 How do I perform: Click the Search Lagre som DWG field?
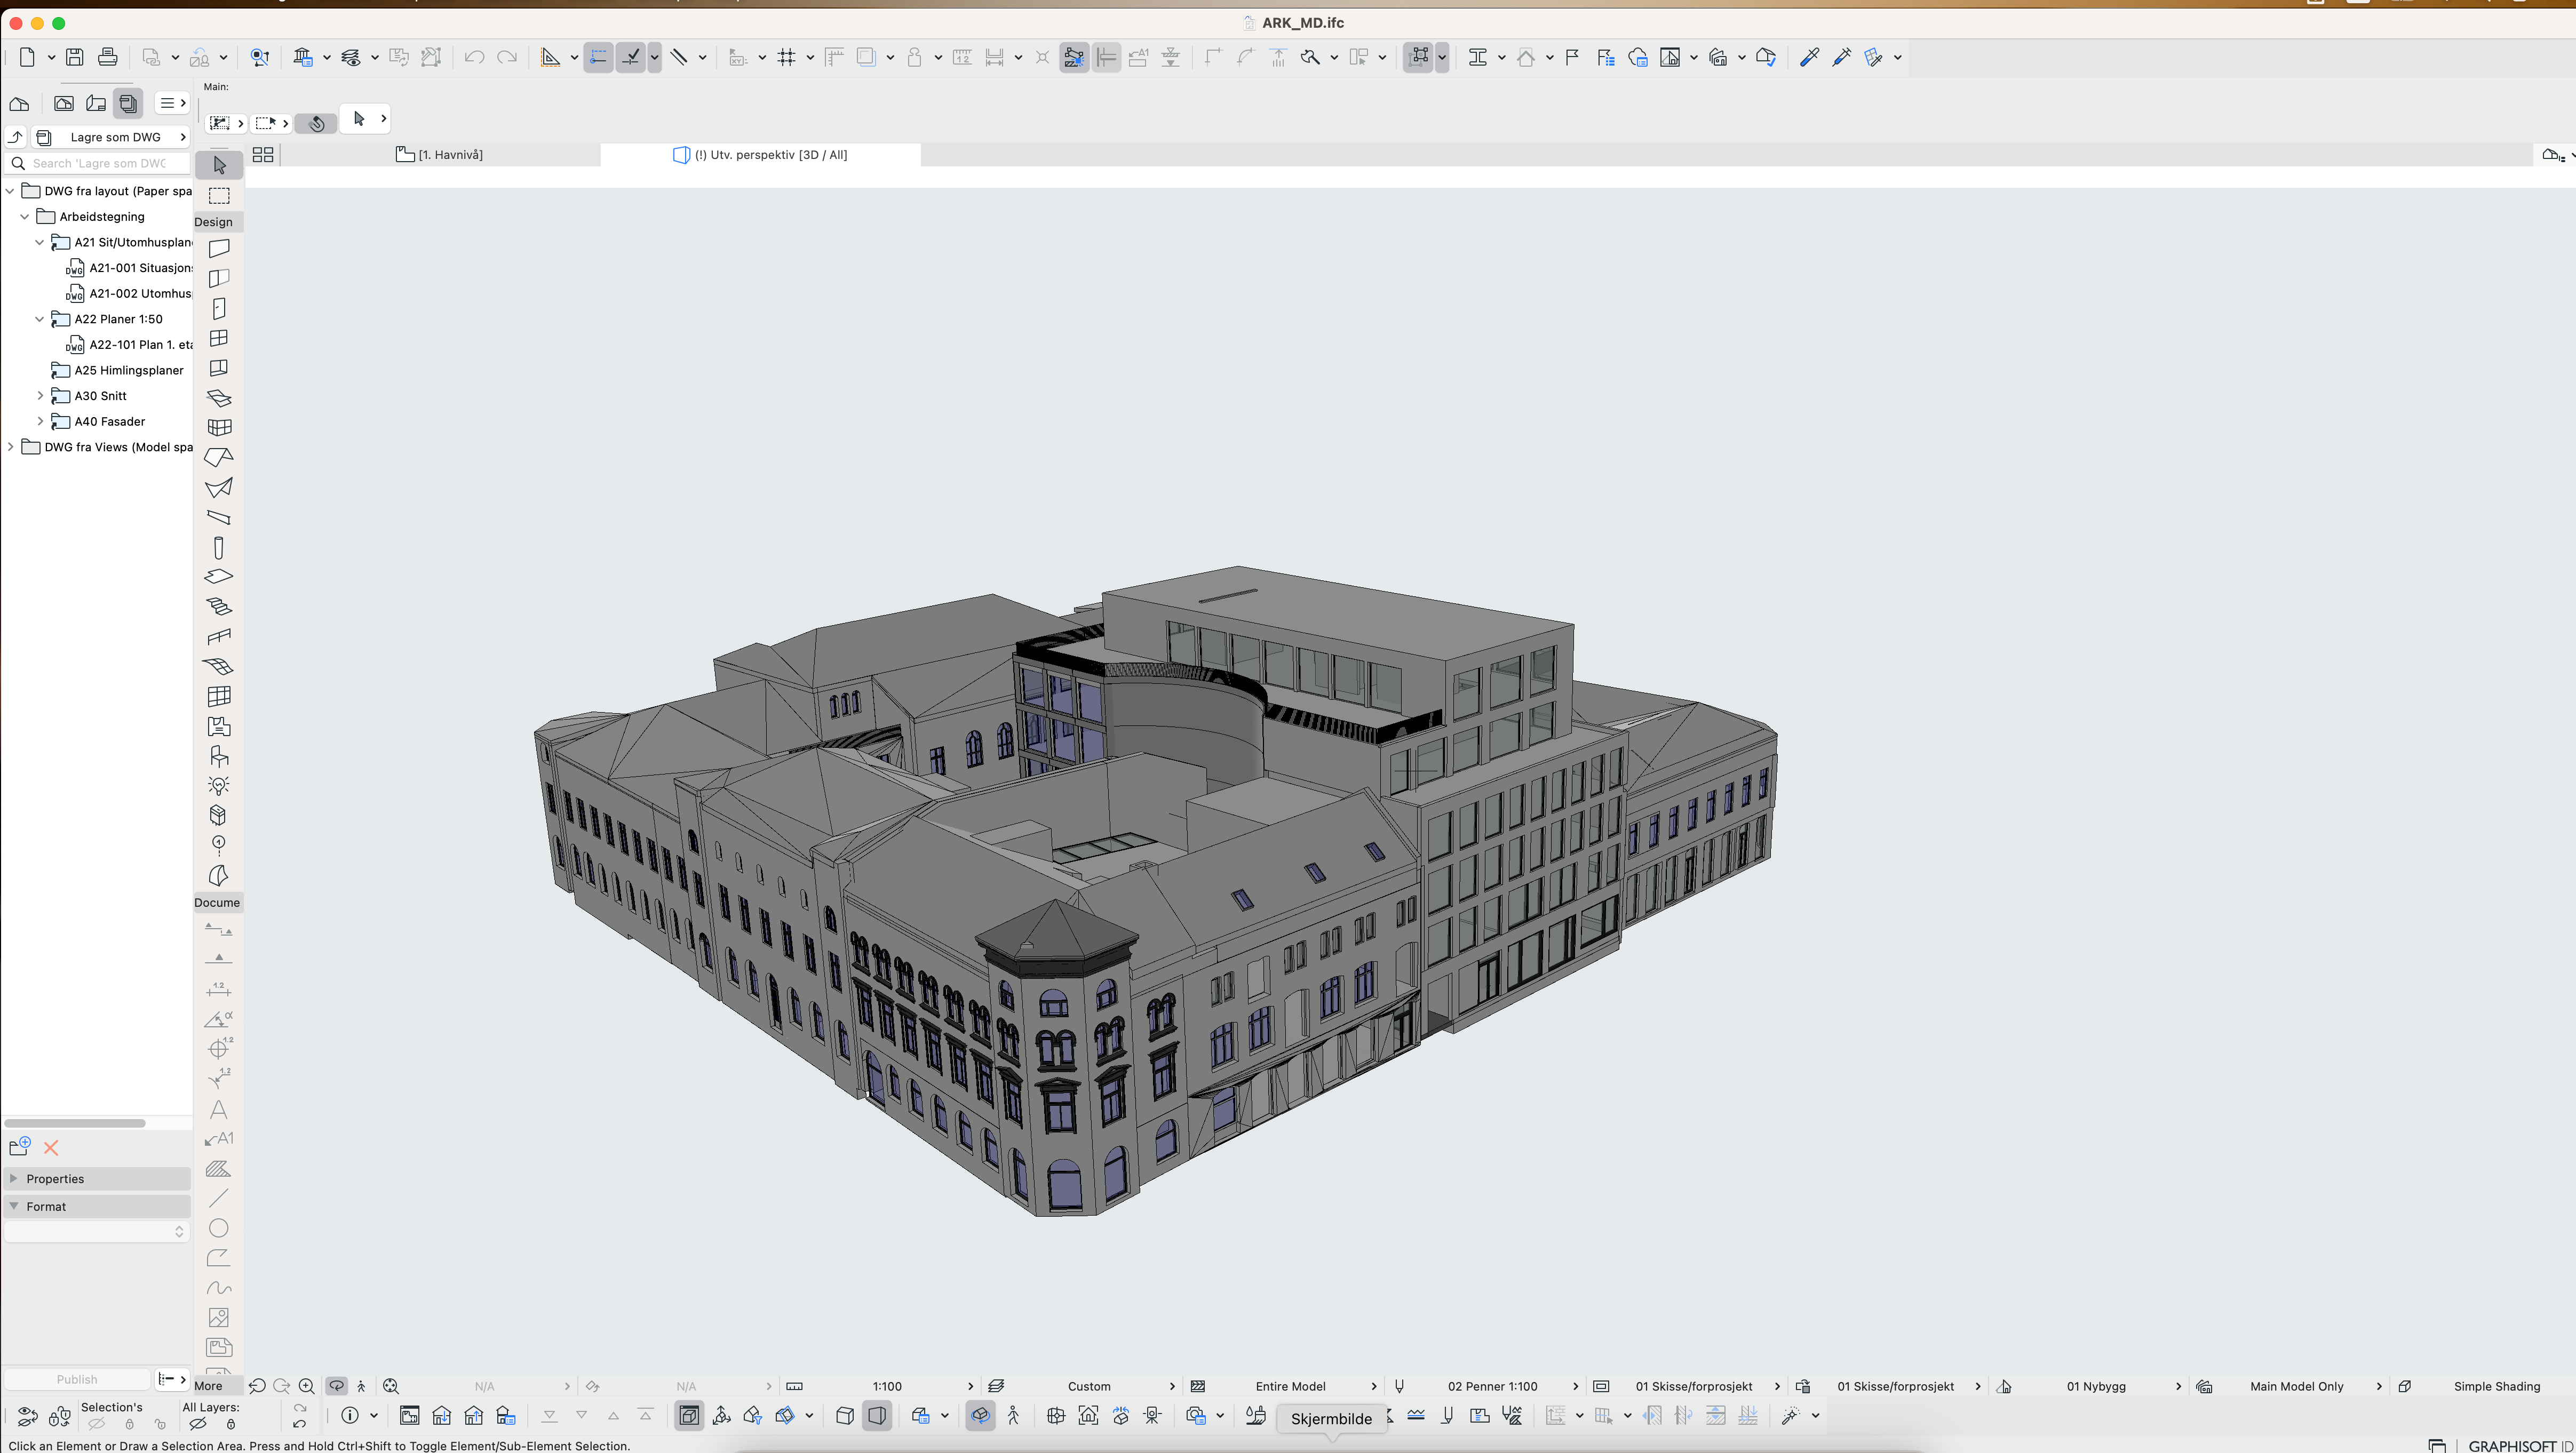click(99, 163)
